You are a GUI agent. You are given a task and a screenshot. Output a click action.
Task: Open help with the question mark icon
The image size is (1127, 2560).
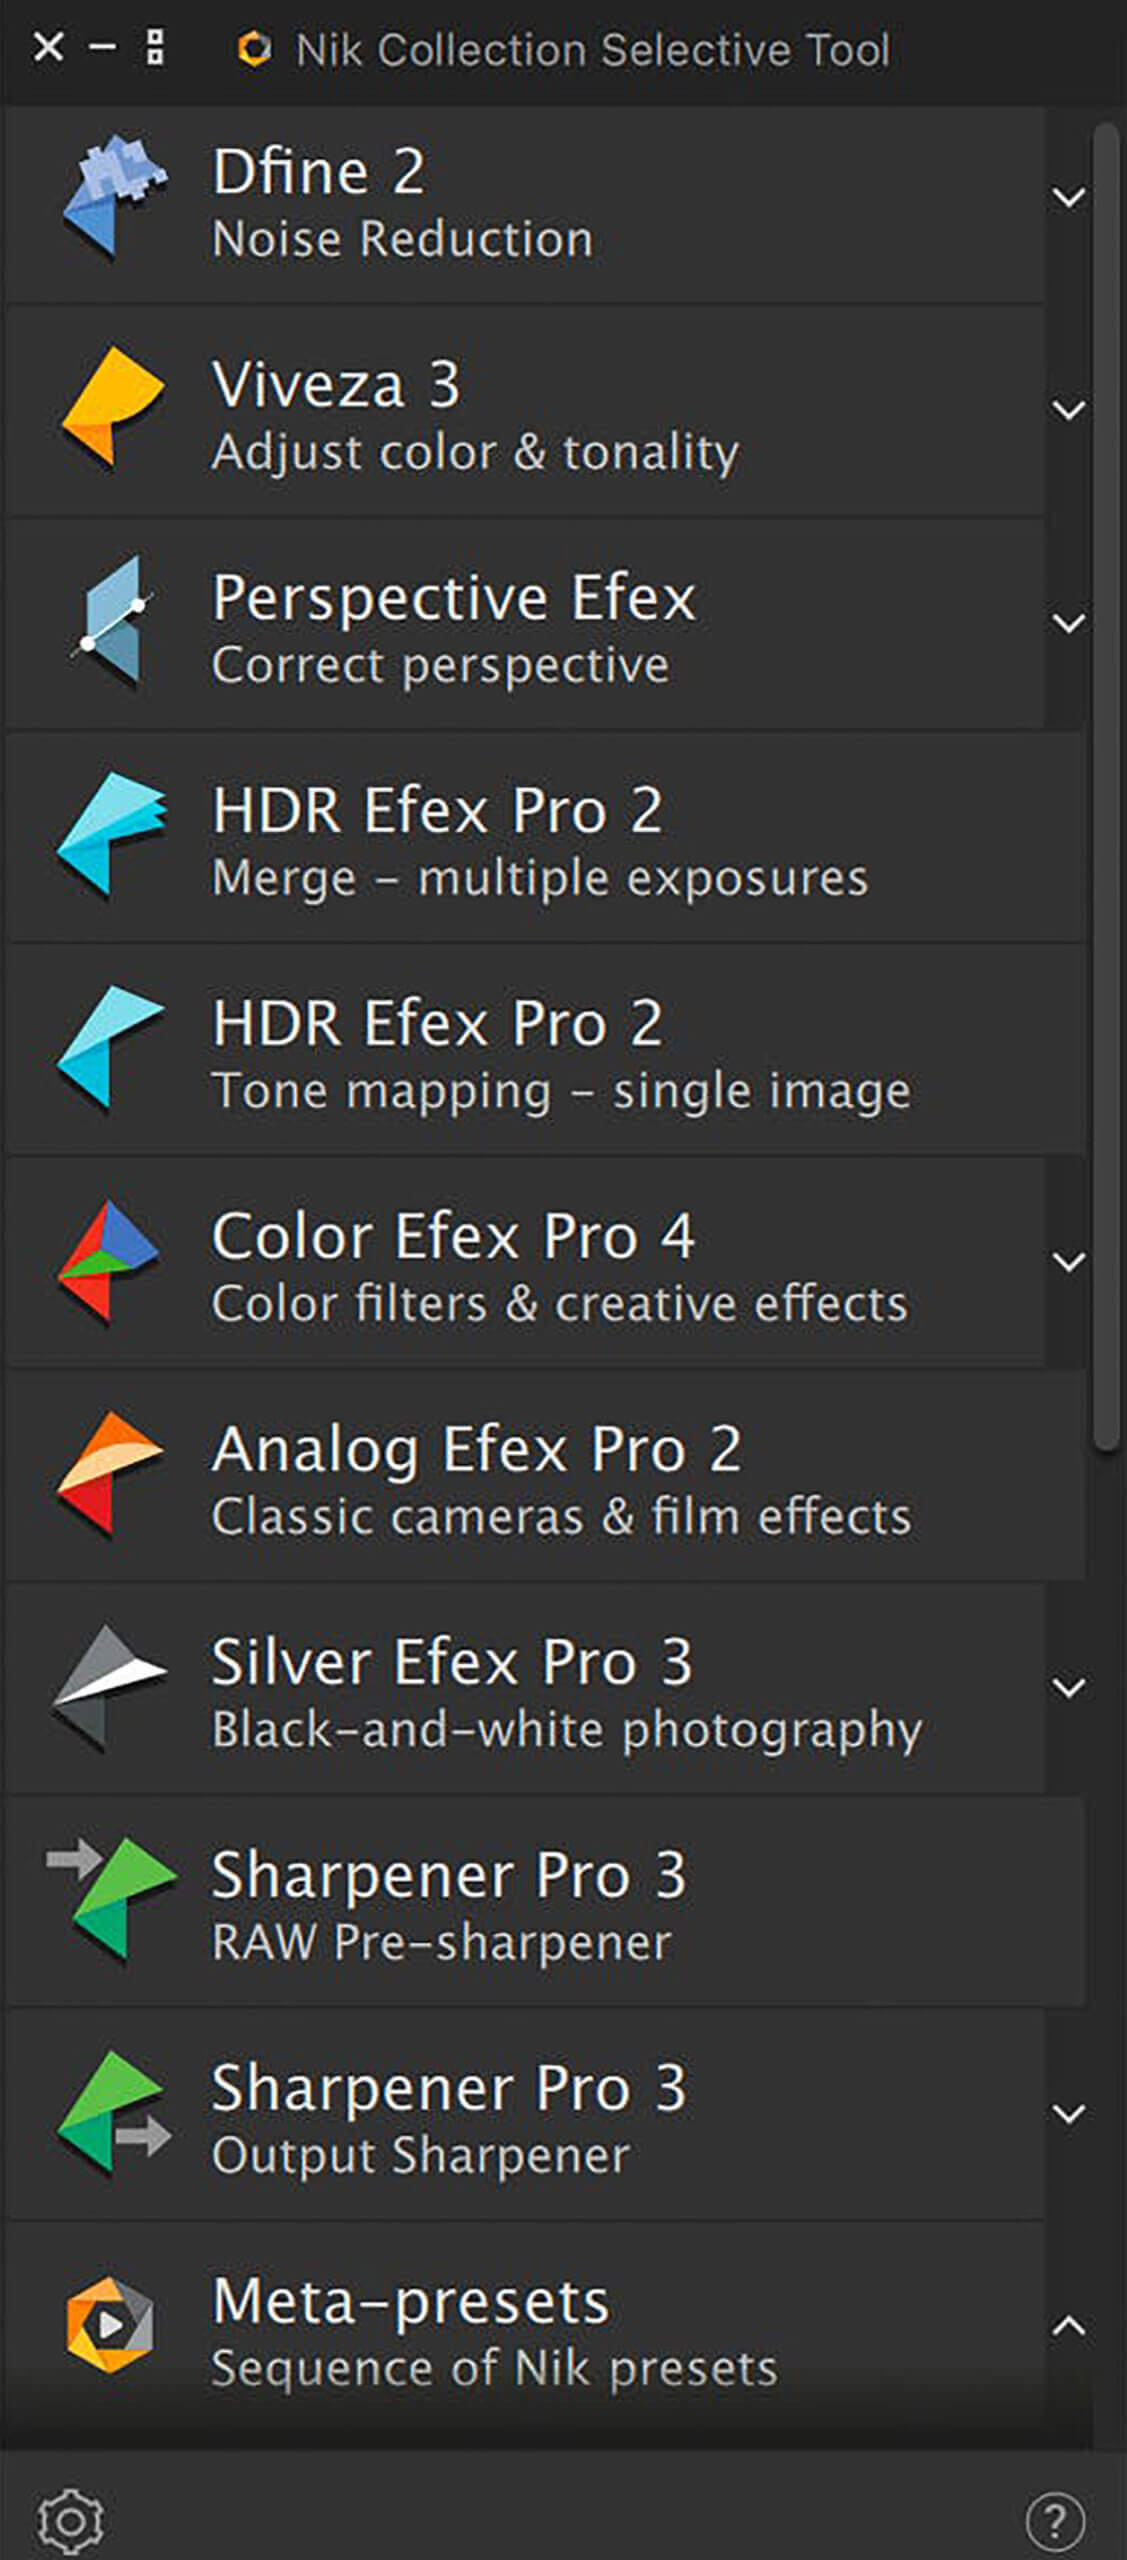click(x=1055, y=2521)
